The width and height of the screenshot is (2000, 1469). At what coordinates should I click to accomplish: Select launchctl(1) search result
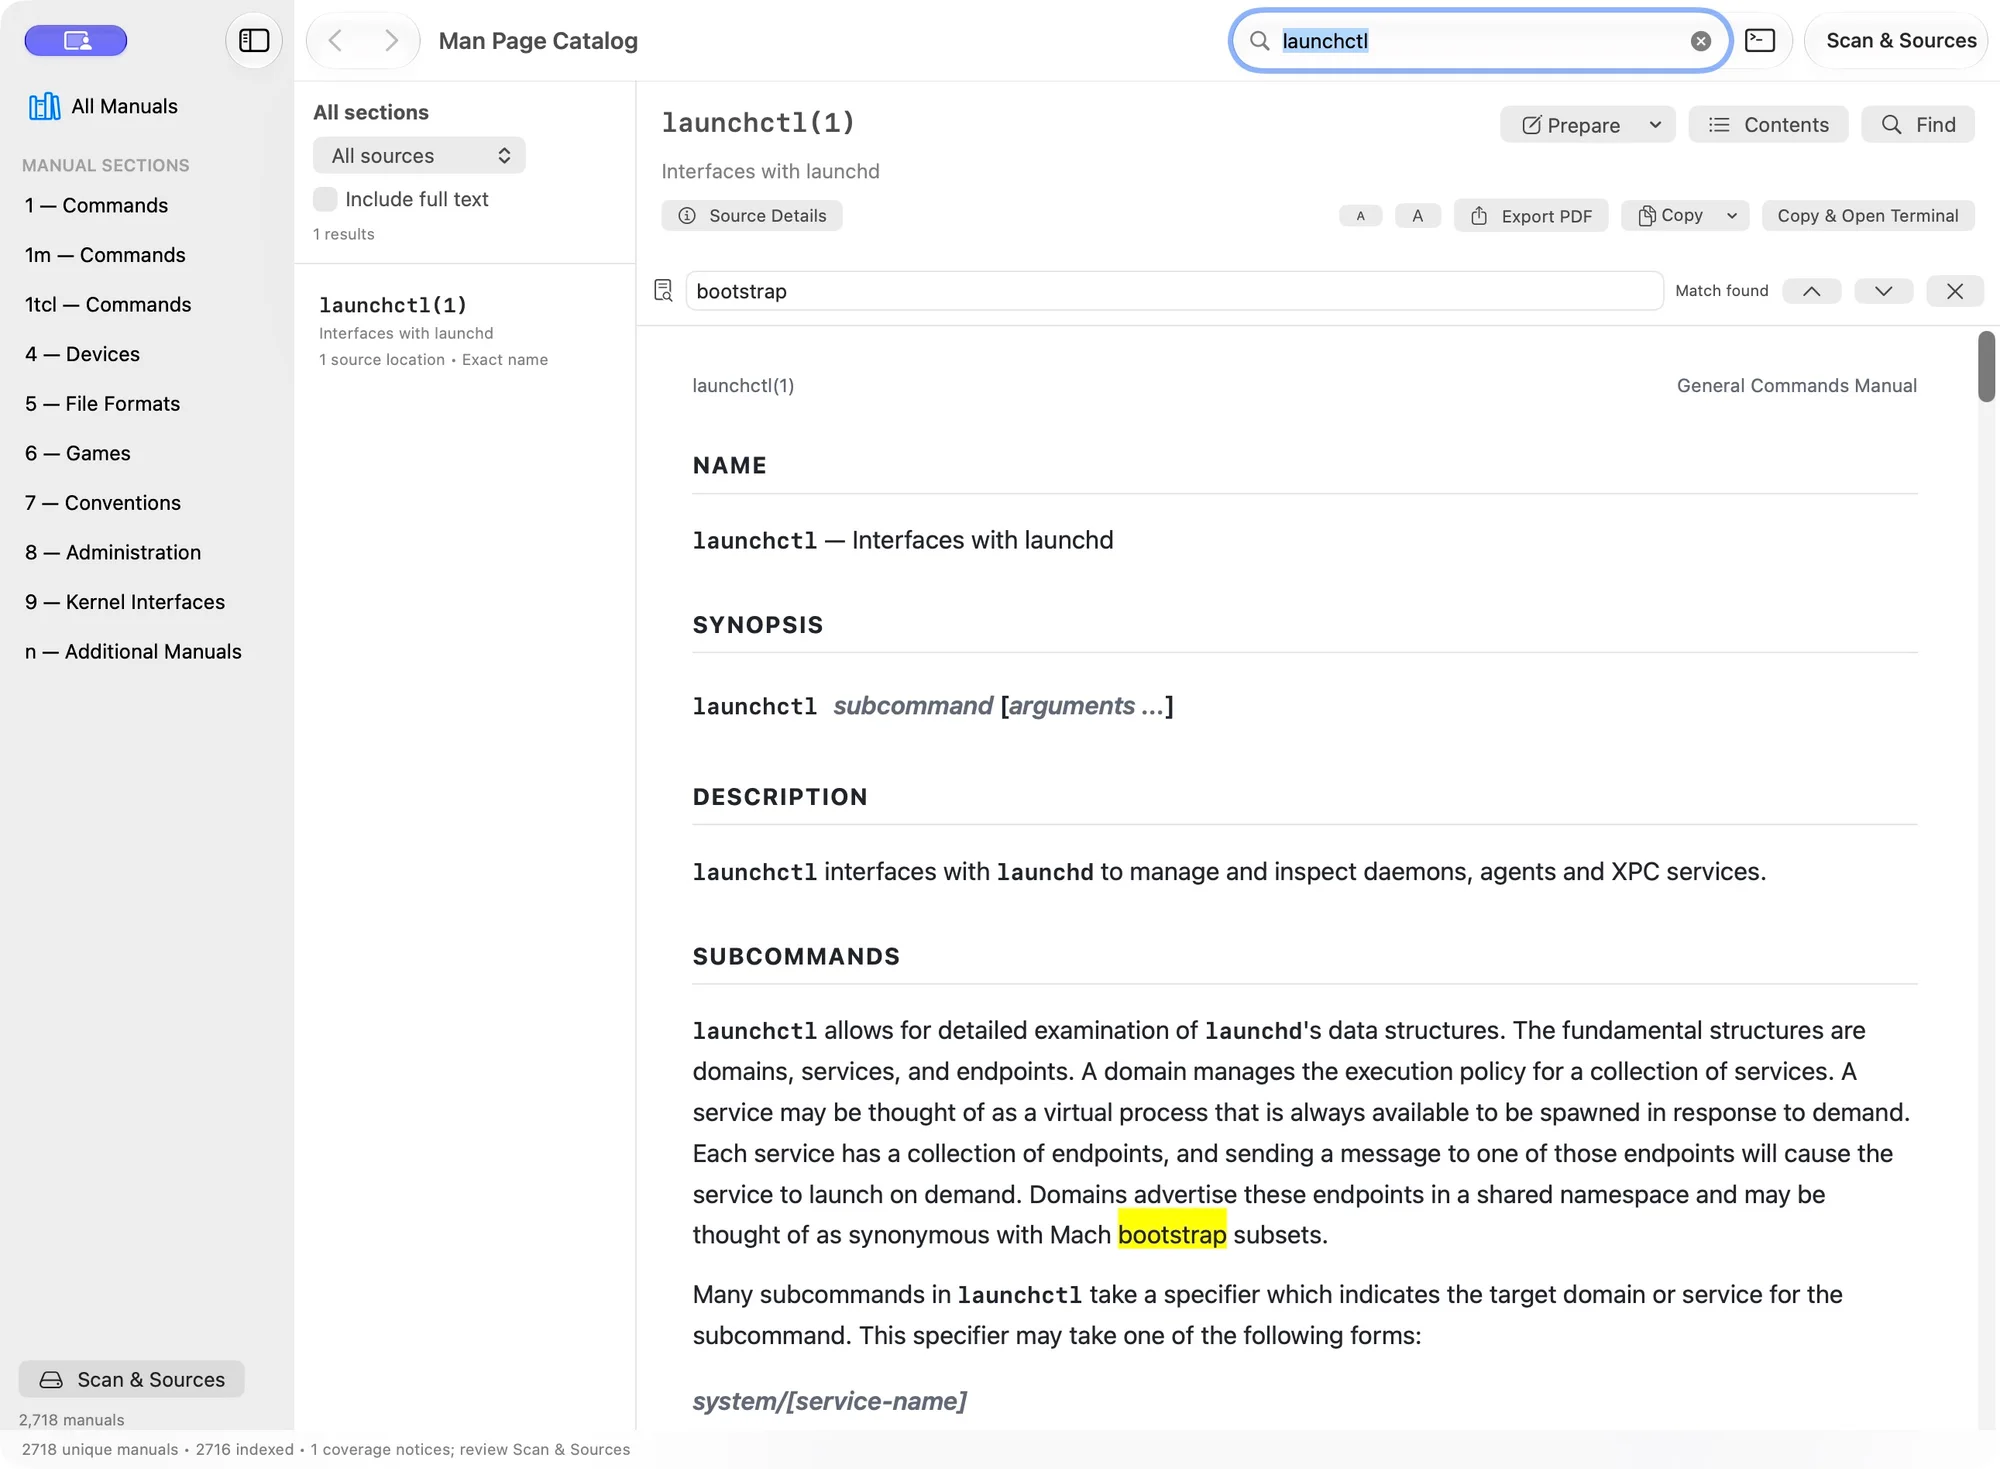pyautogui.click(x=465, y=331)
